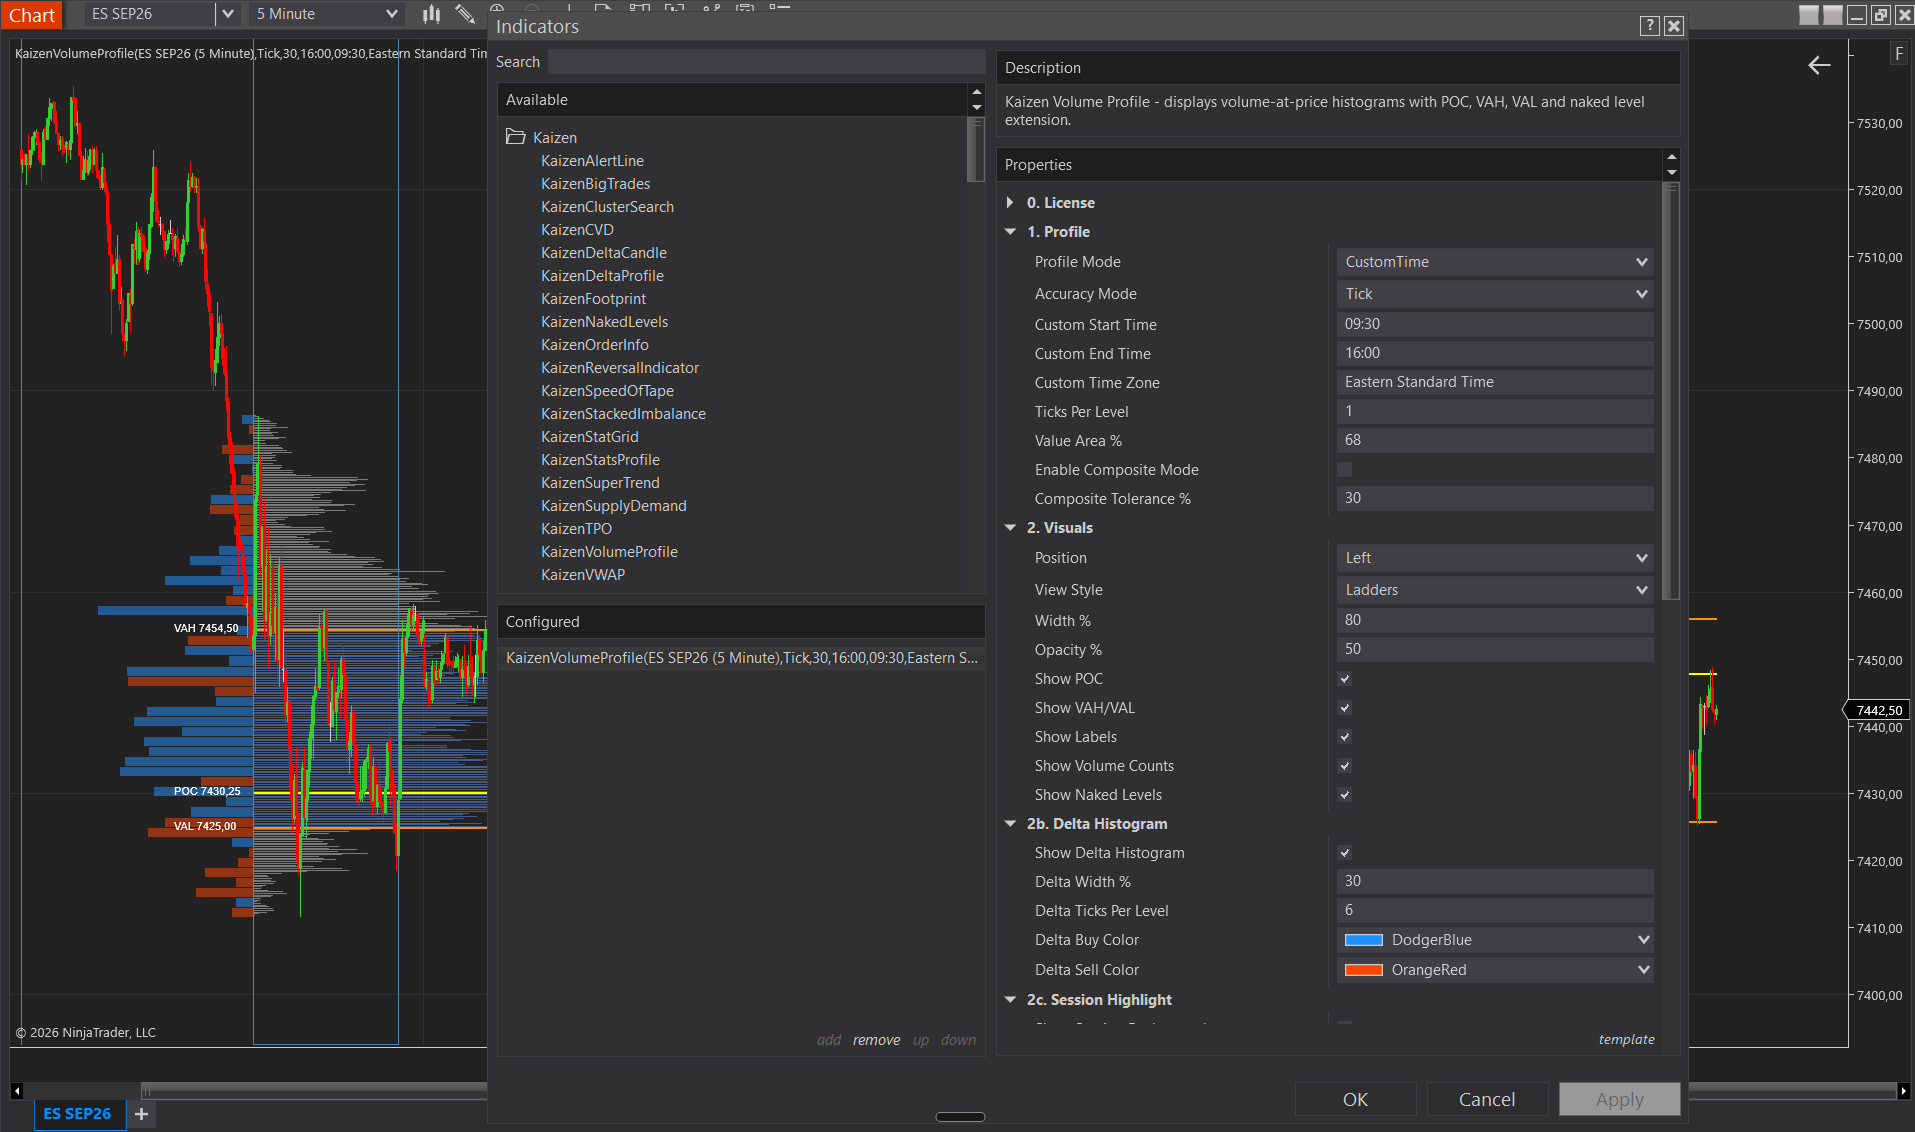
Task: Uncheck Show VAH/VAL checkbox
Action: pos(1345,708)
